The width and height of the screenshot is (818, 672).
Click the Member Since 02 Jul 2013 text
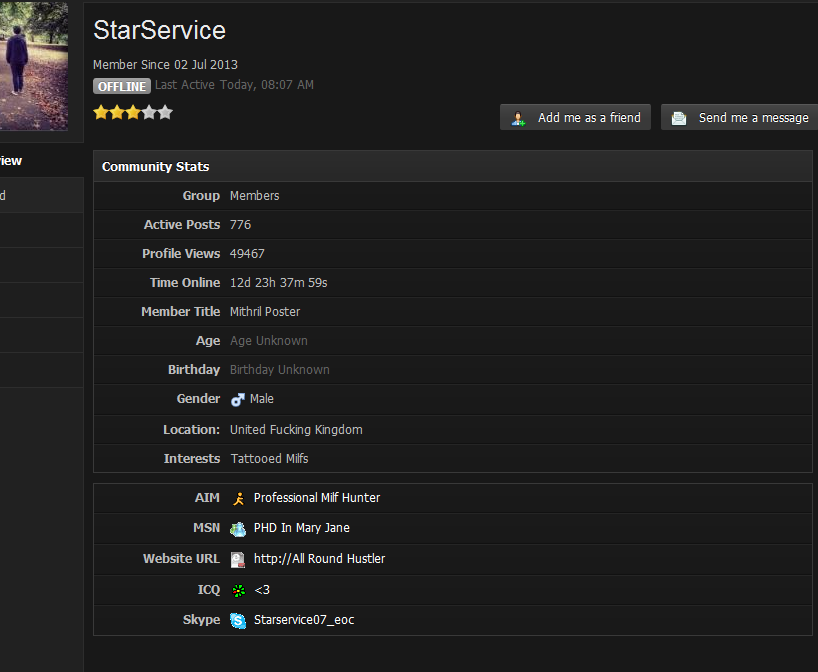coord(165,65)
